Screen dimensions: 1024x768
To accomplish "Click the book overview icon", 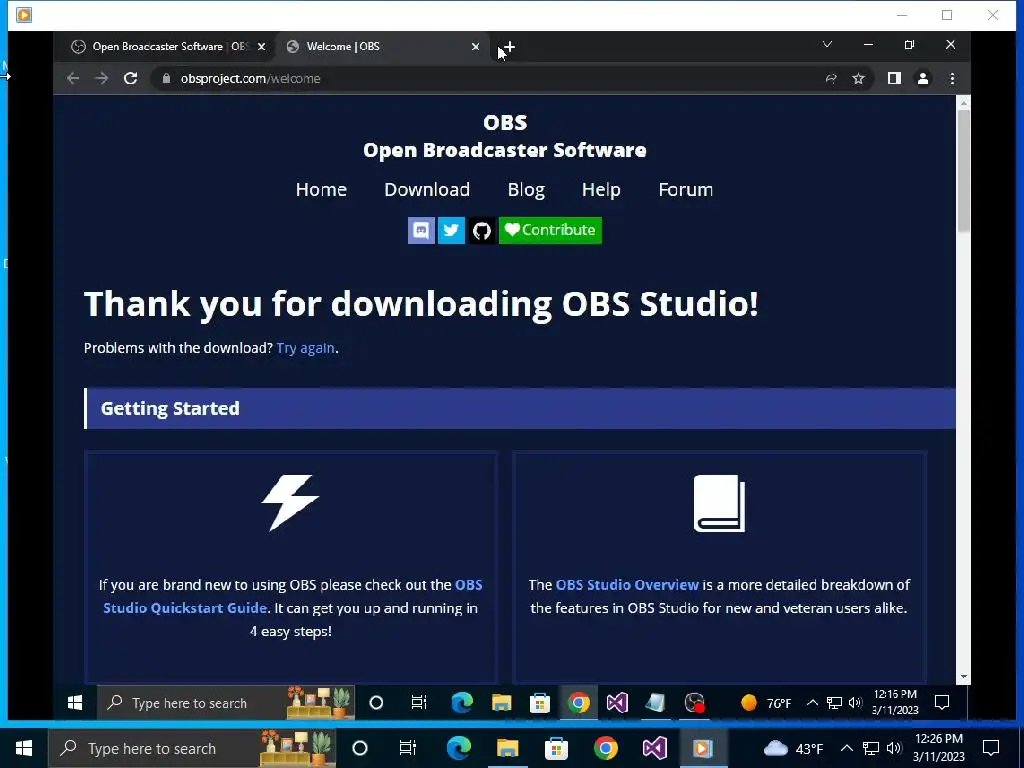I will coord(719,504).
